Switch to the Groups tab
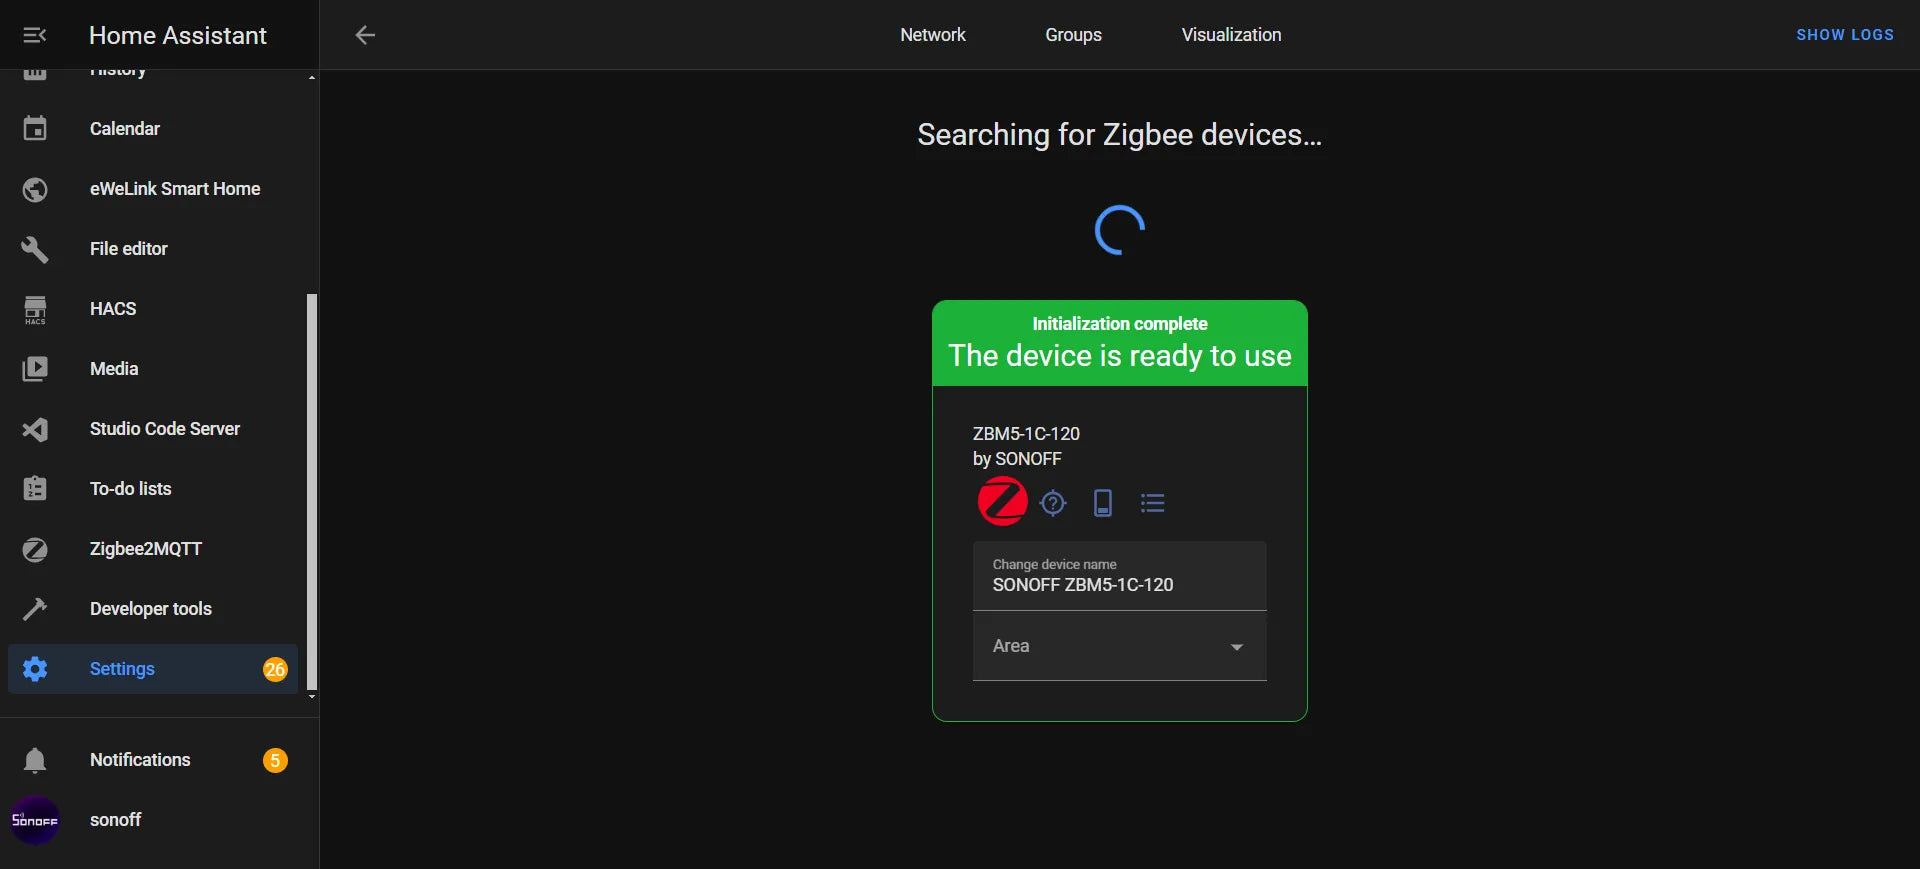The width and height of the screenshot is (1920, 869). tap(1073, 35)
